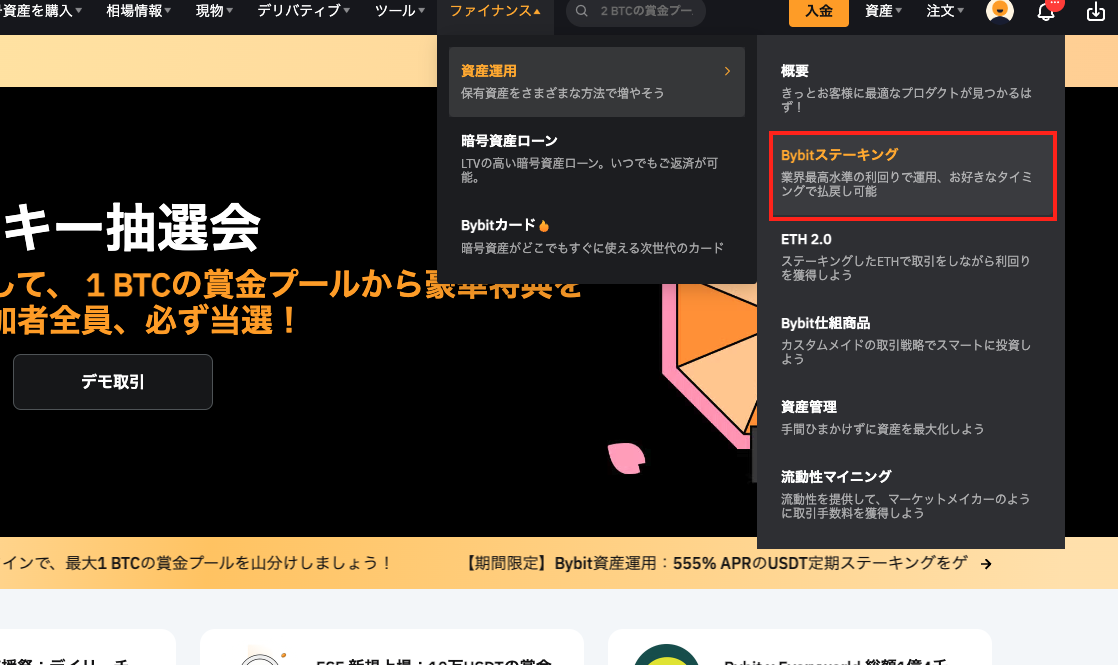Open 概要 submenu item
Viewport: 1118px width, 665px height.
(911, 88)
